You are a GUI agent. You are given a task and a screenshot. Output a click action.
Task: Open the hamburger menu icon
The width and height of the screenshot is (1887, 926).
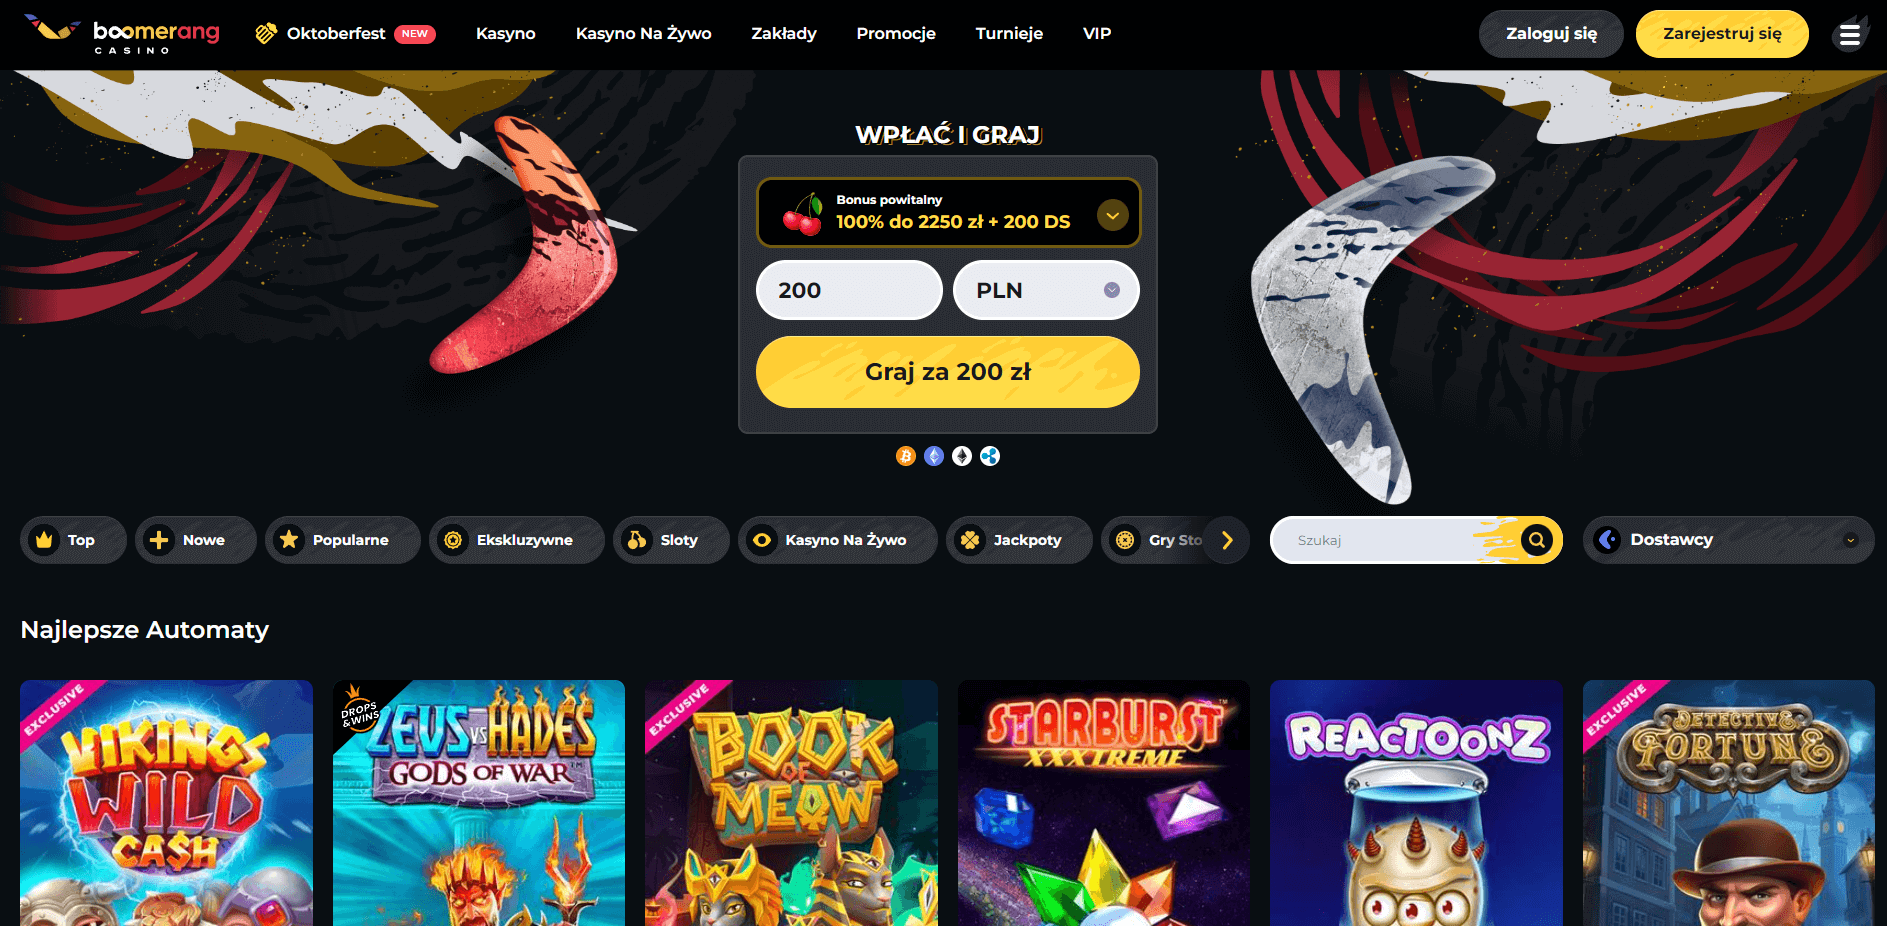coord(1850,35)
